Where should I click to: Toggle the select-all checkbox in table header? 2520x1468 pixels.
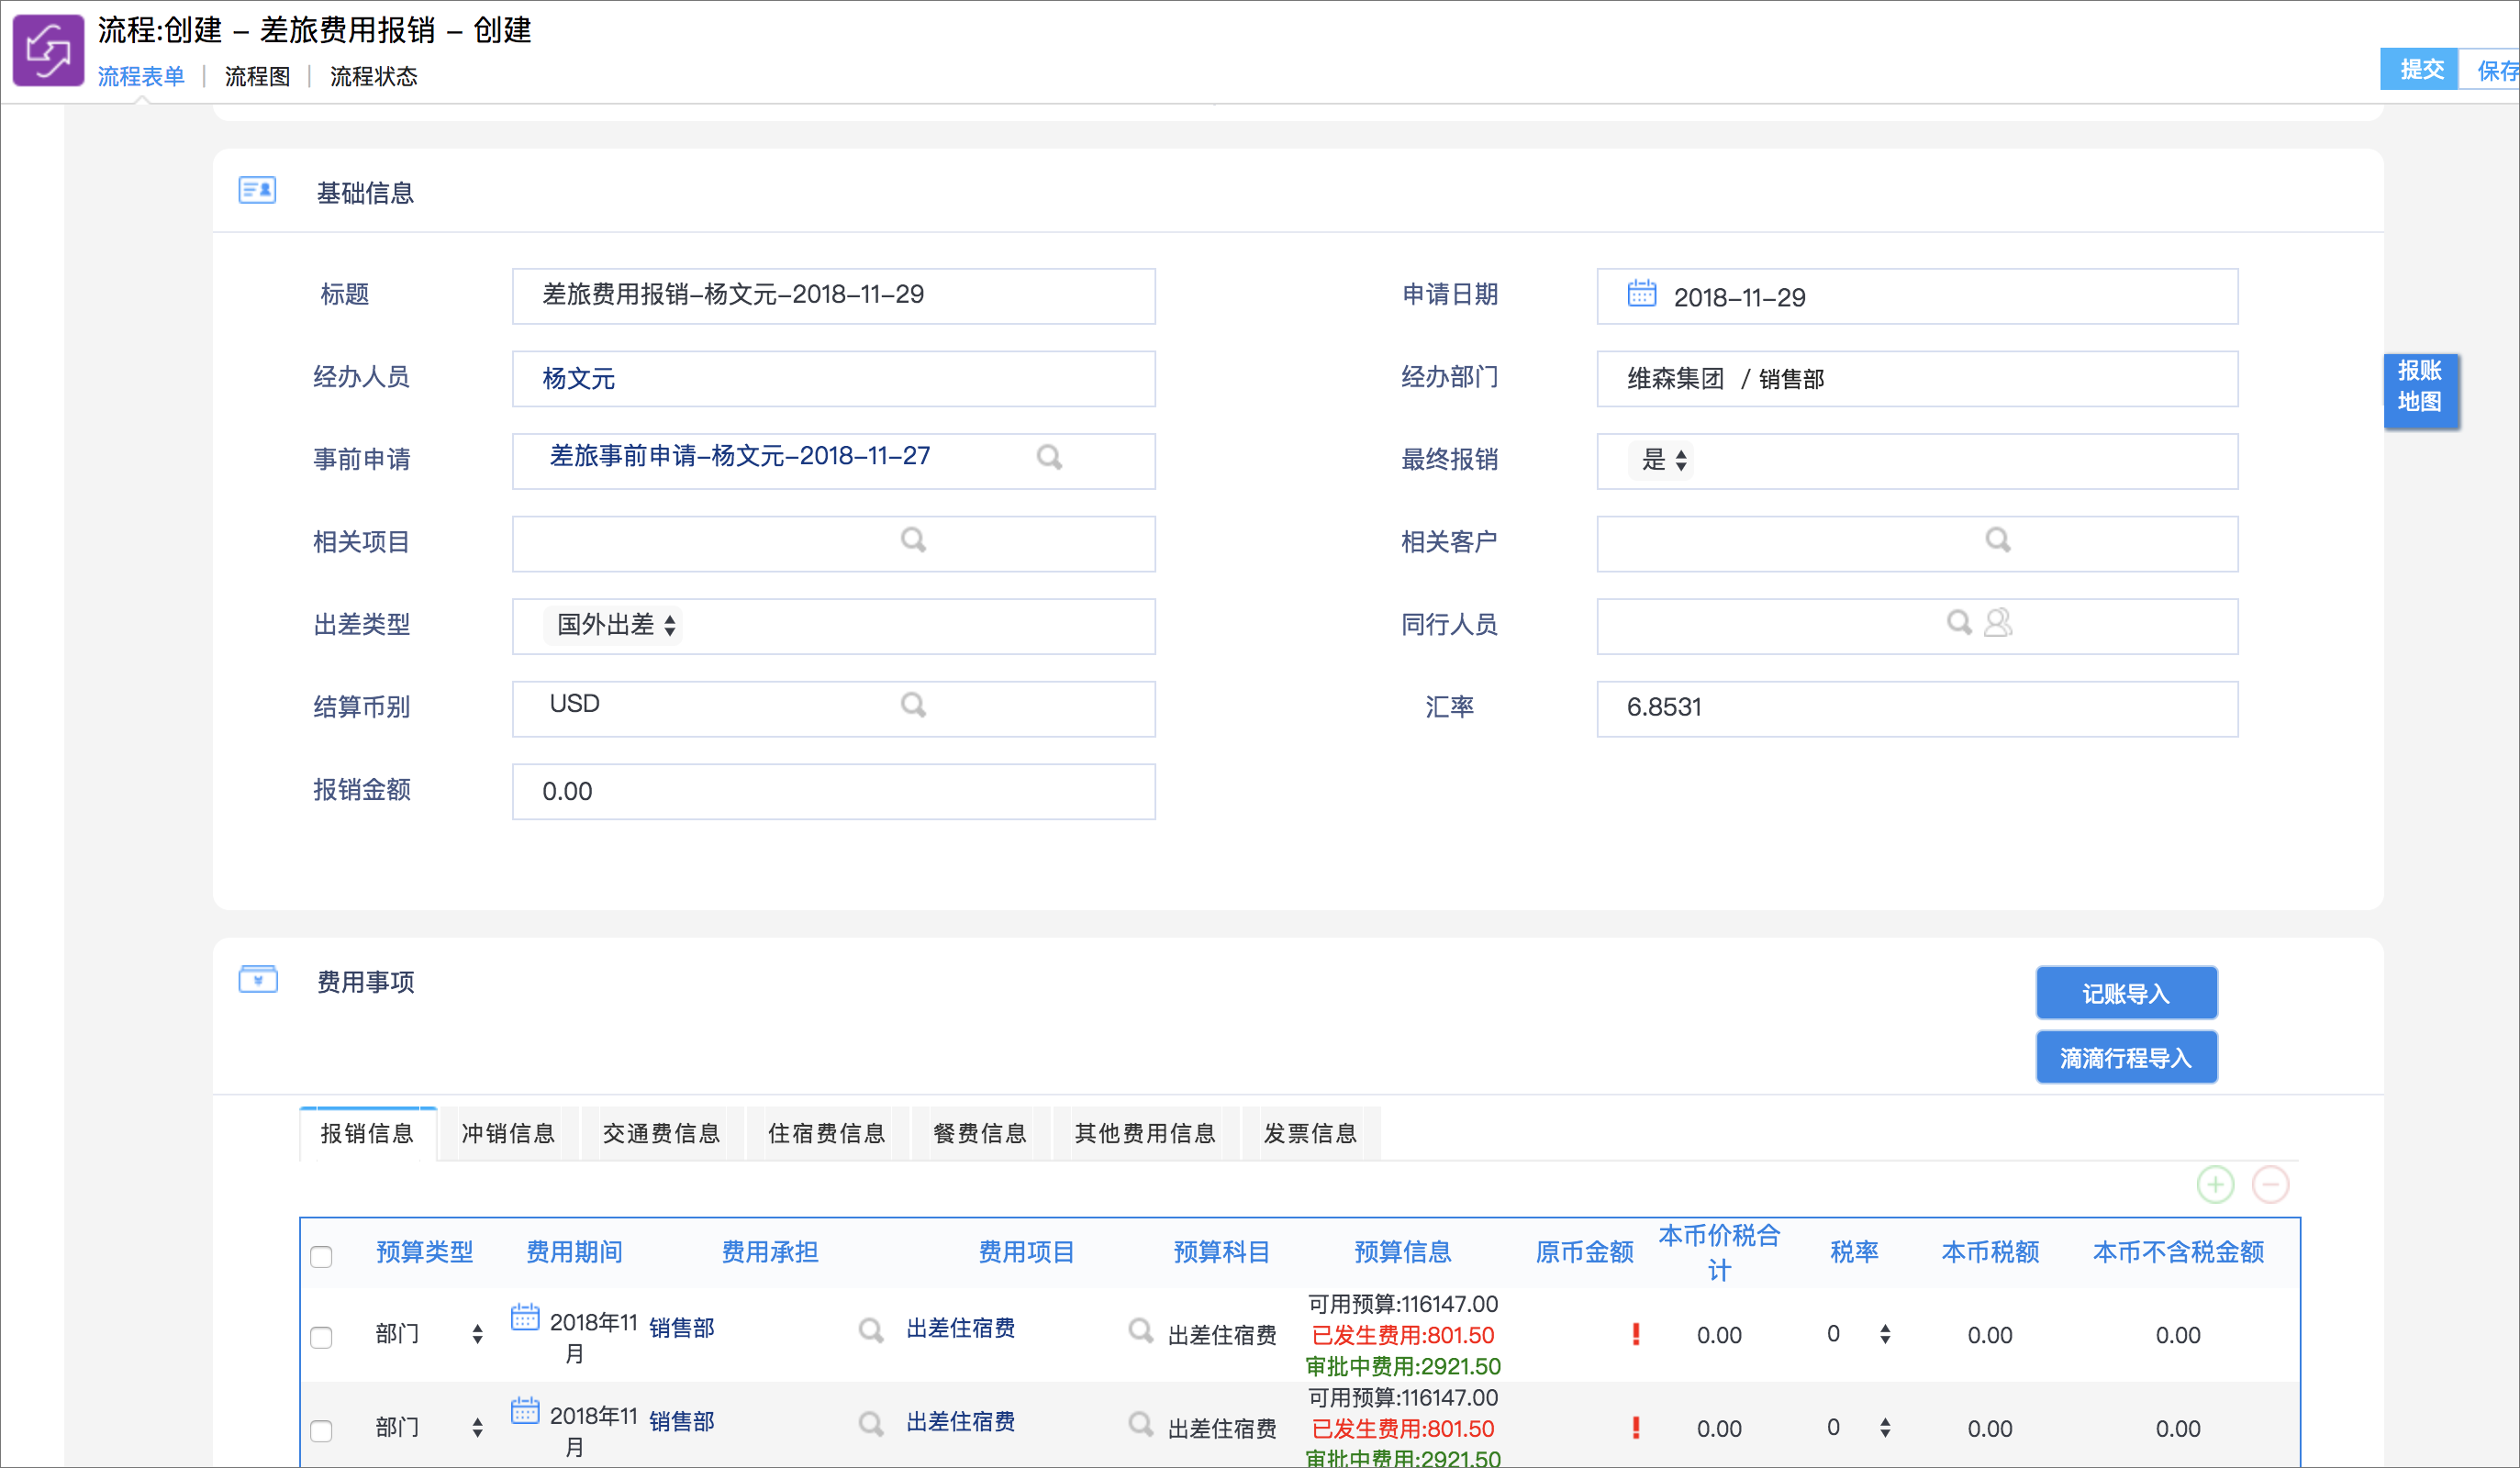(x=321, y=1257)
